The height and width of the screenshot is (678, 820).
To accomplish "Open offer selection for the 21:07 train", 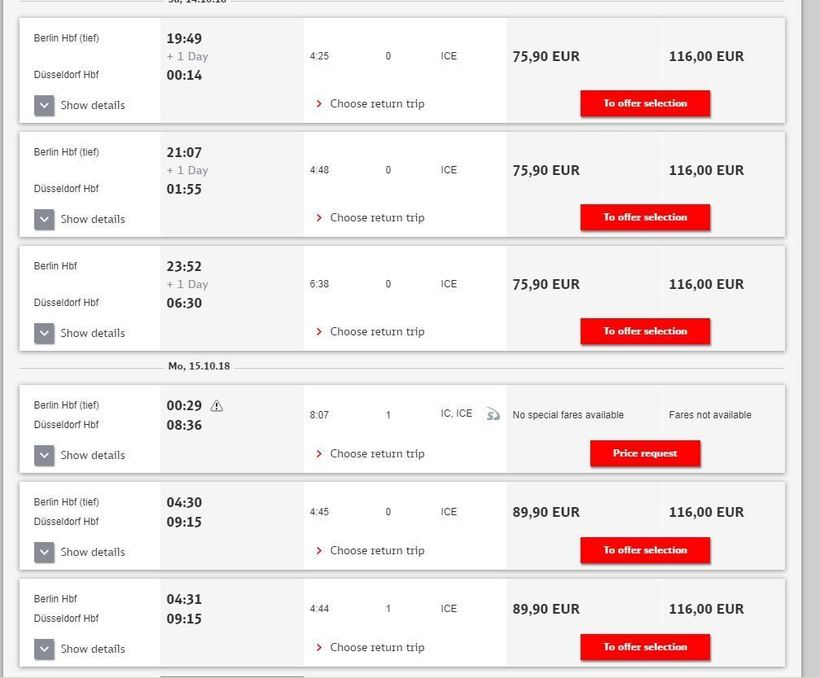I will click(645, 217).
